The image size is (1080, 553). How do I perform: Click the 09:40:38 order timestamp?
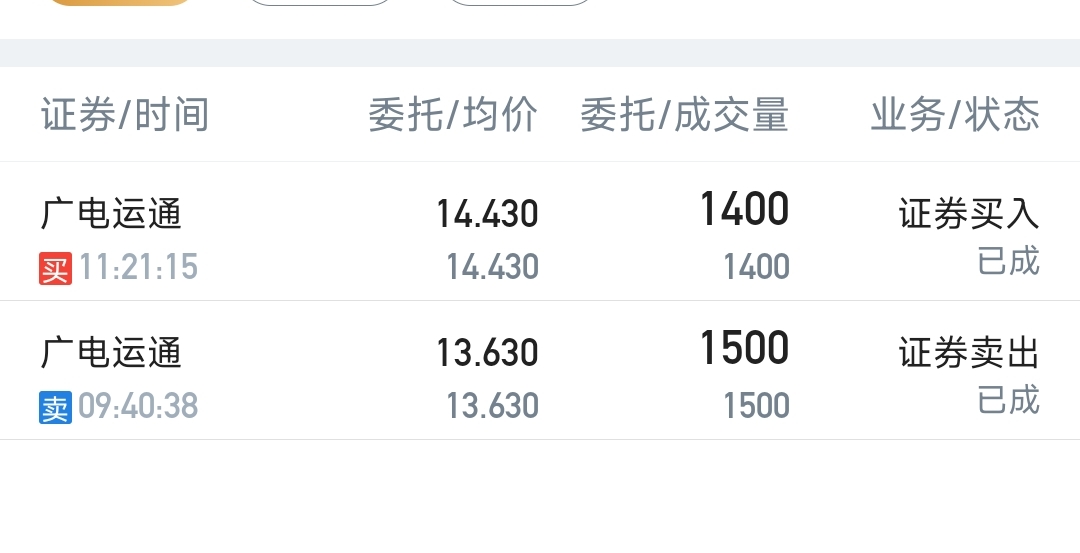[x=138, y=406]
